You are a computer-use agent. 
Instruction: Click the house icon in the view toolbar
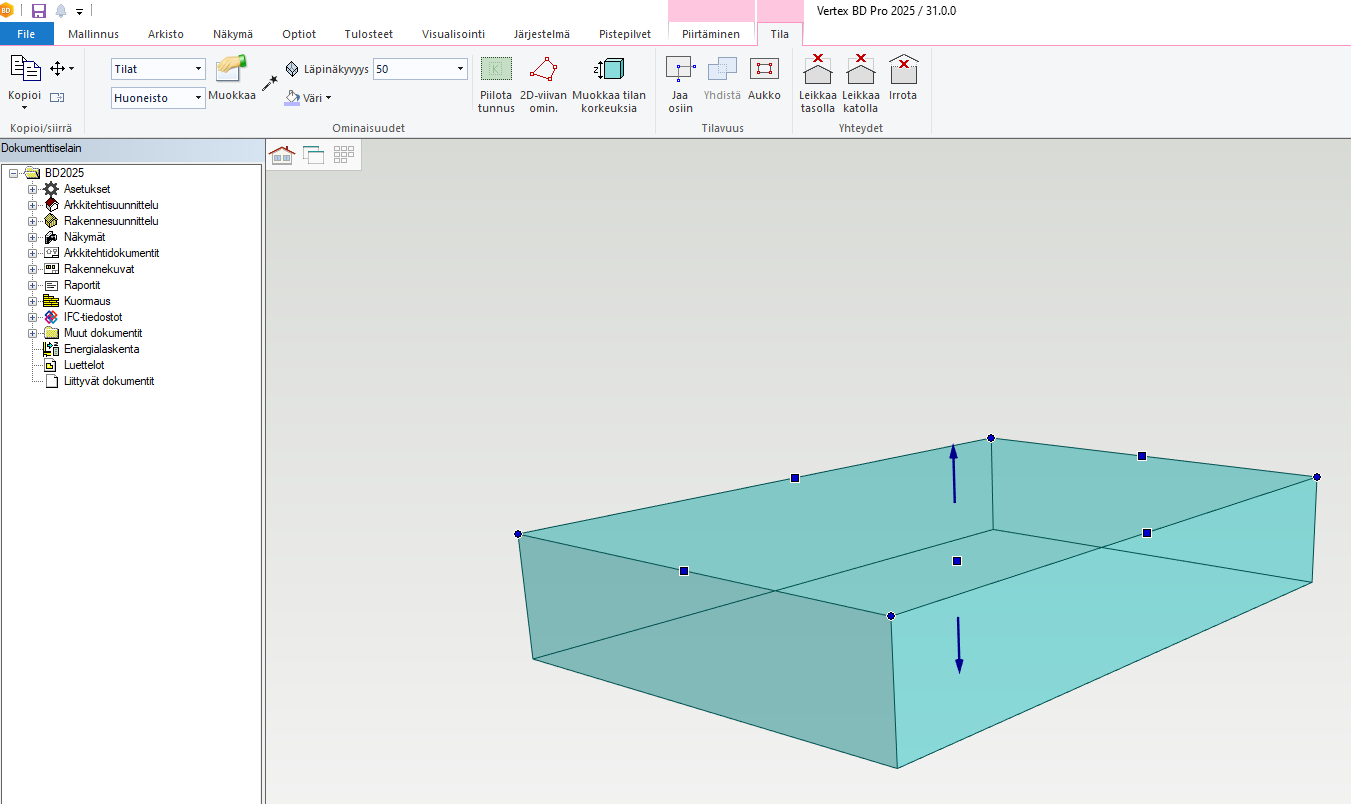[x=282, y=154]
